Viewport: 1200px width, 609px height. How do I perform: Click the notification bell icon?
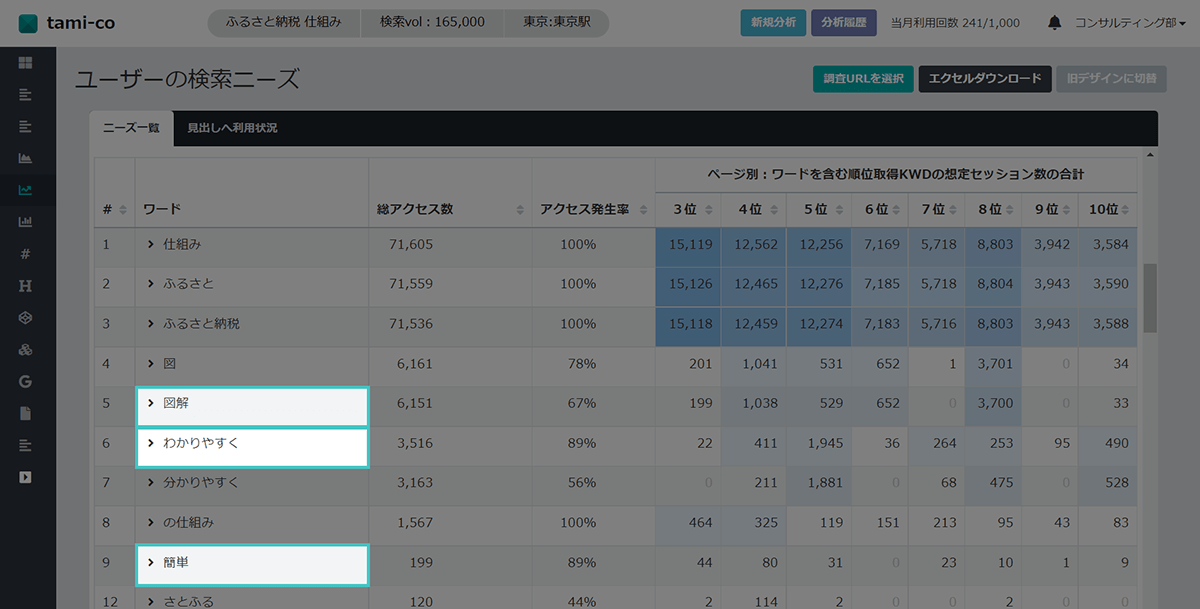[x=1054, y=23]
